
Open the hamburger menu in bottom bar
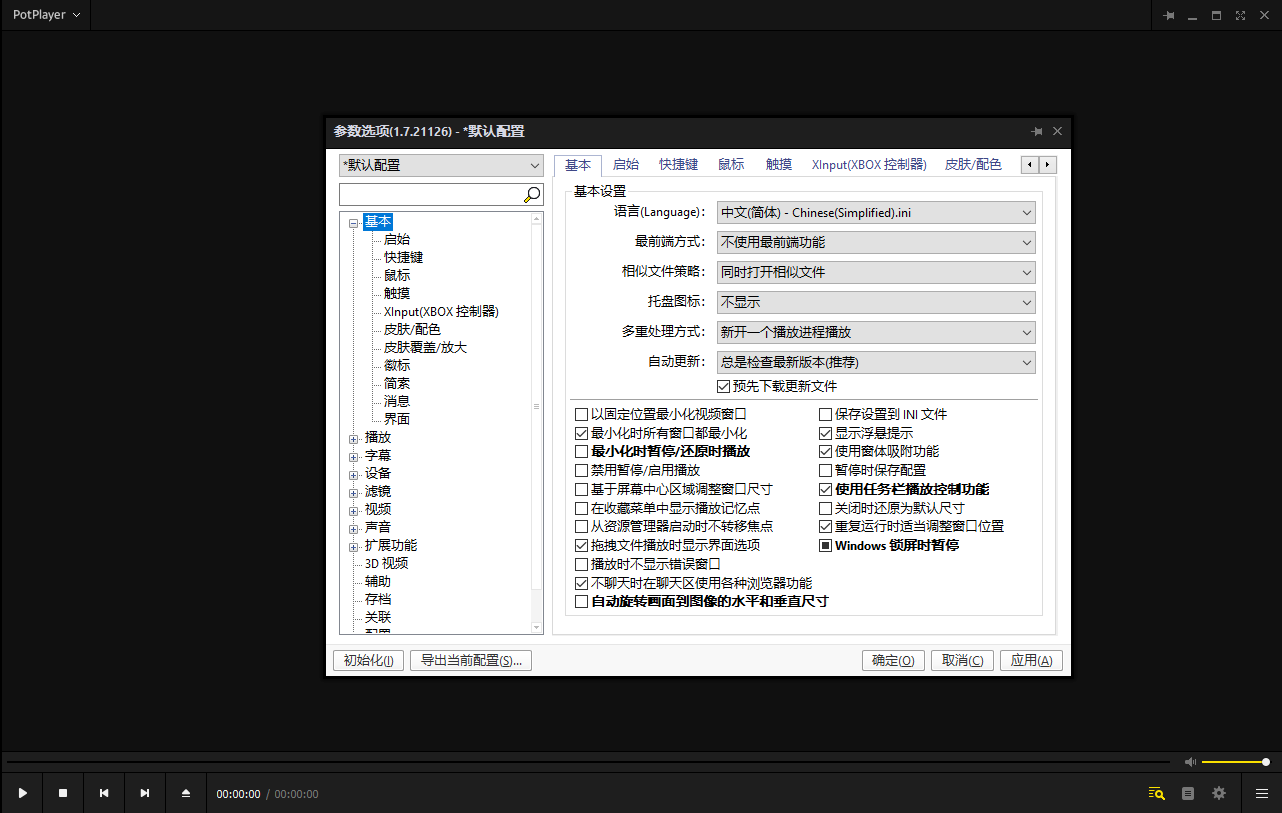[1262, 793]
